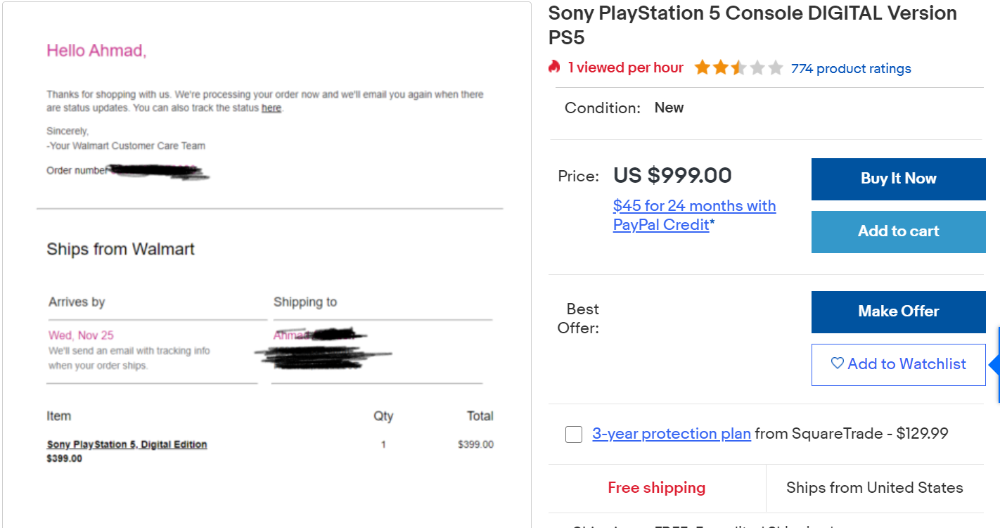Click the red flame viewed-per-hour icon

[554, 67]
